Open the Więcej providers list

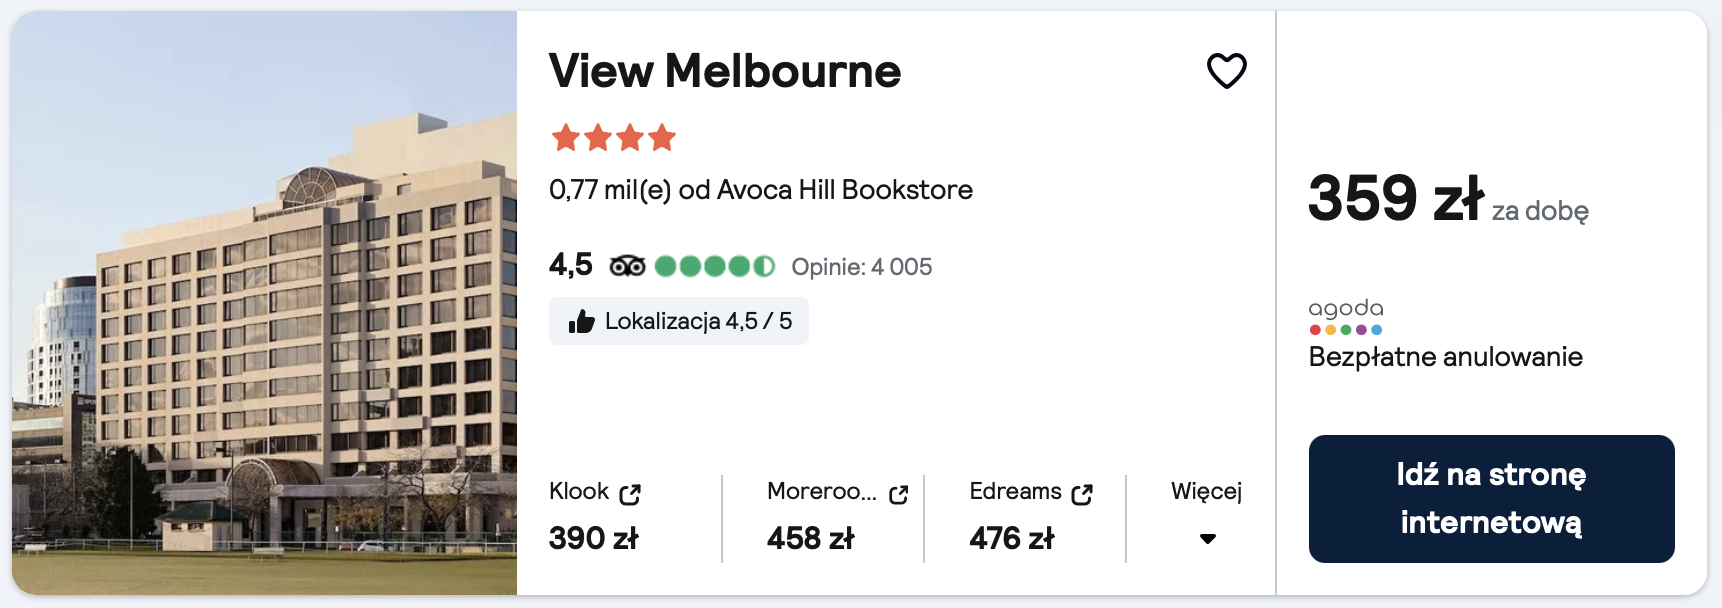tap(1206, 491)
